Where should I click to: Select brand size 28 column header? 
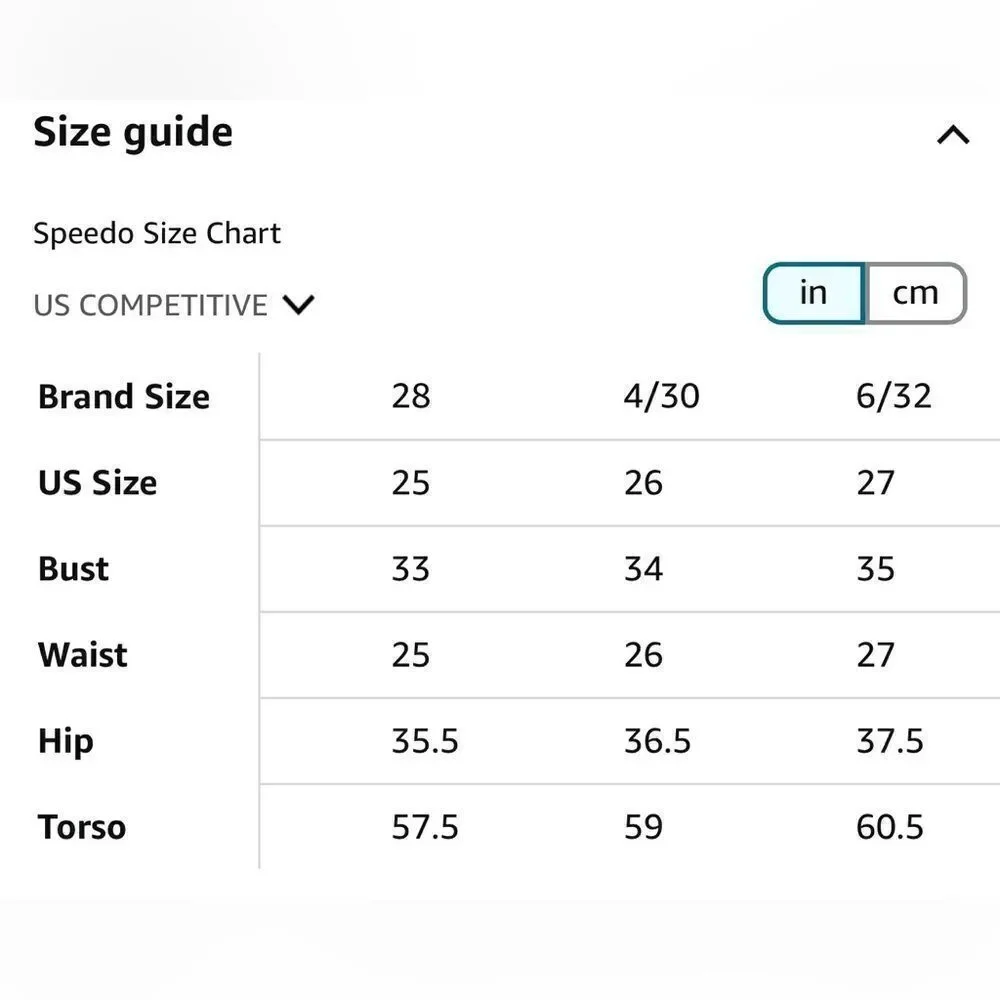[411, 396]
